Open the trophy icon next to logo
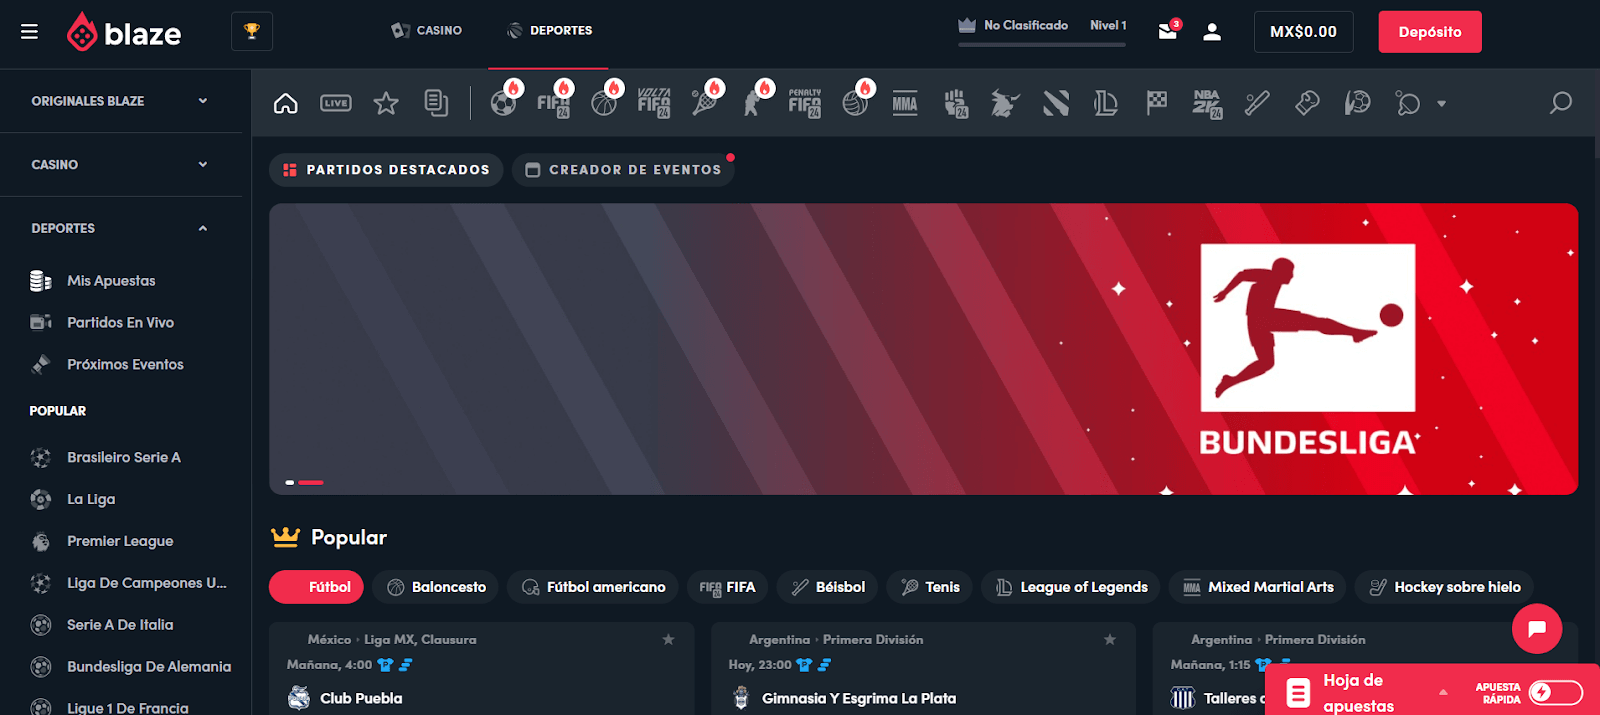 tap(252, 32)
